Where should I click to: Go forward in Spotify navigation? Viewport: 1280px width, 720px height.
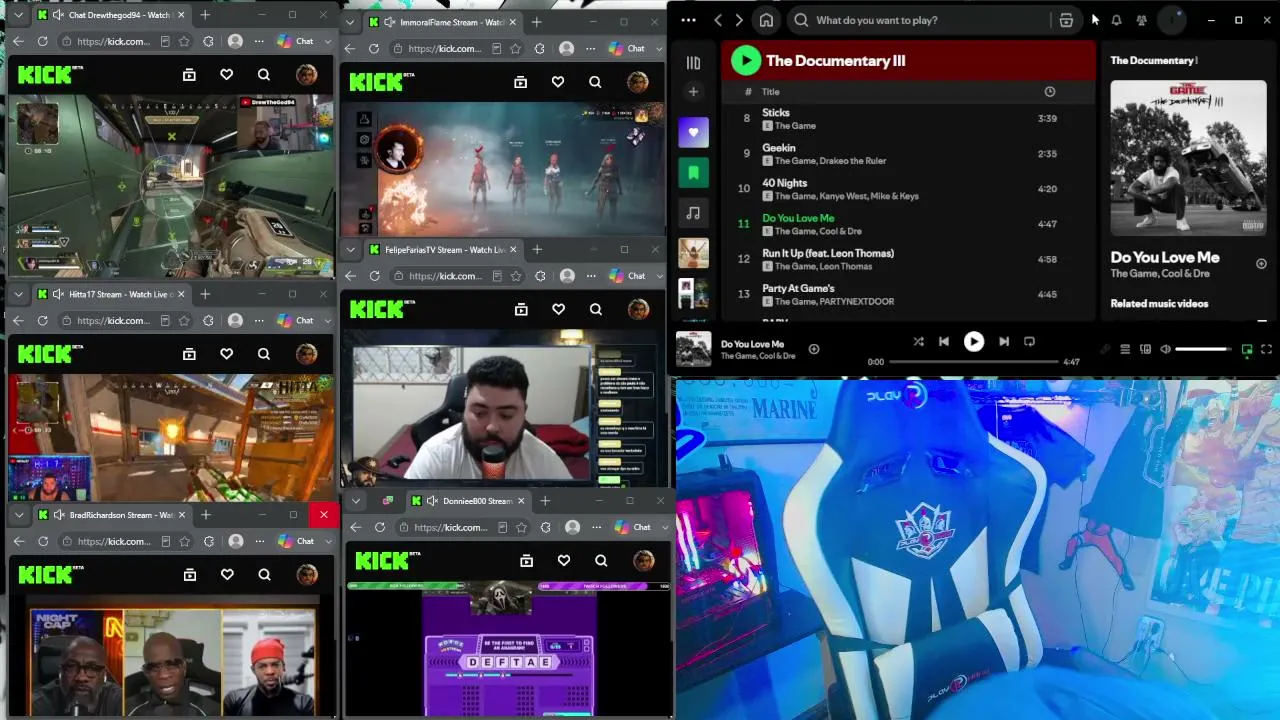[x=739, y=20]
